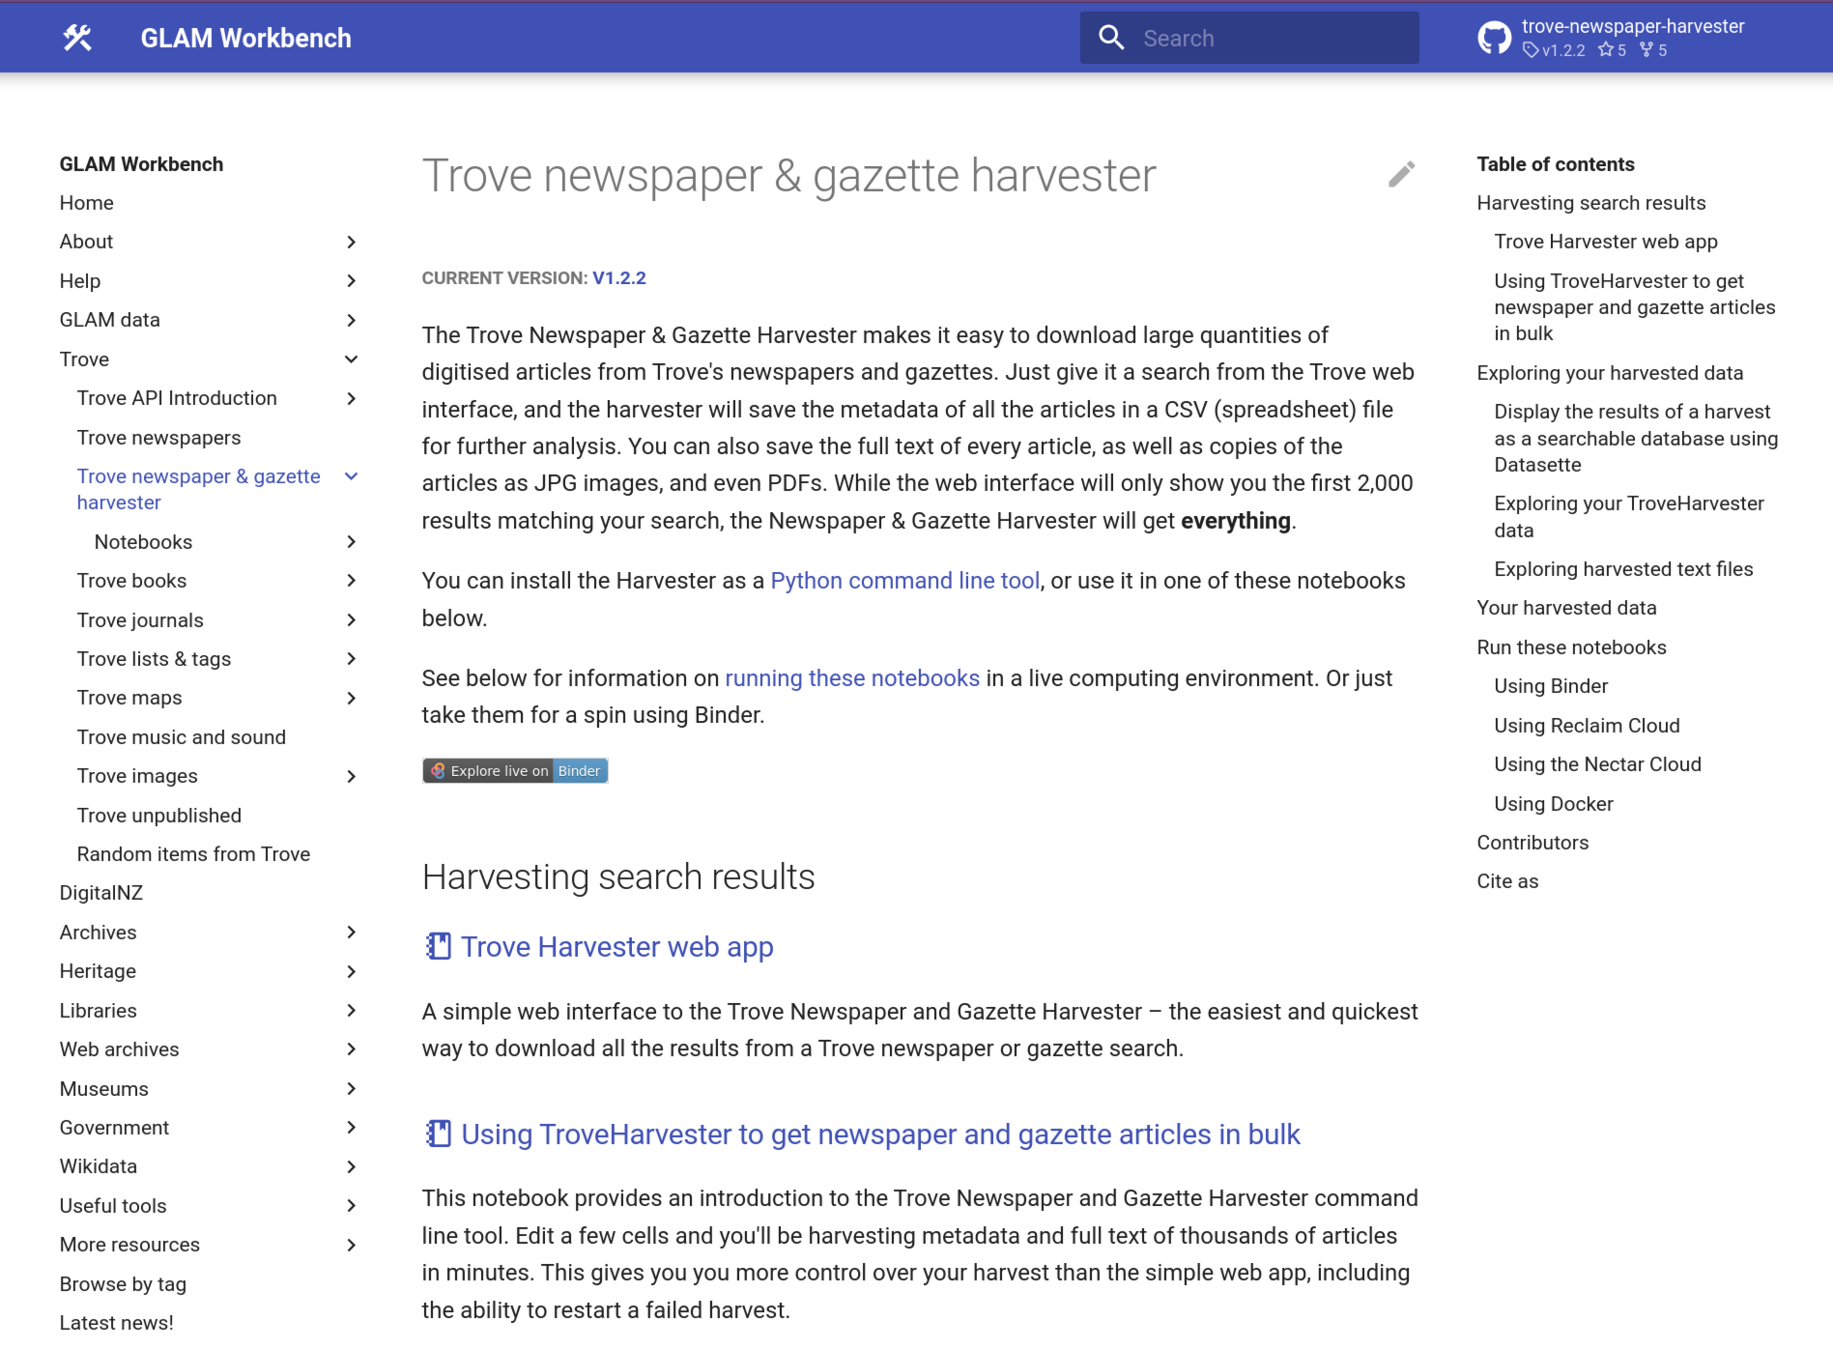
Task: Click the Explore live on Binder badge
Action: pos(515,770)
